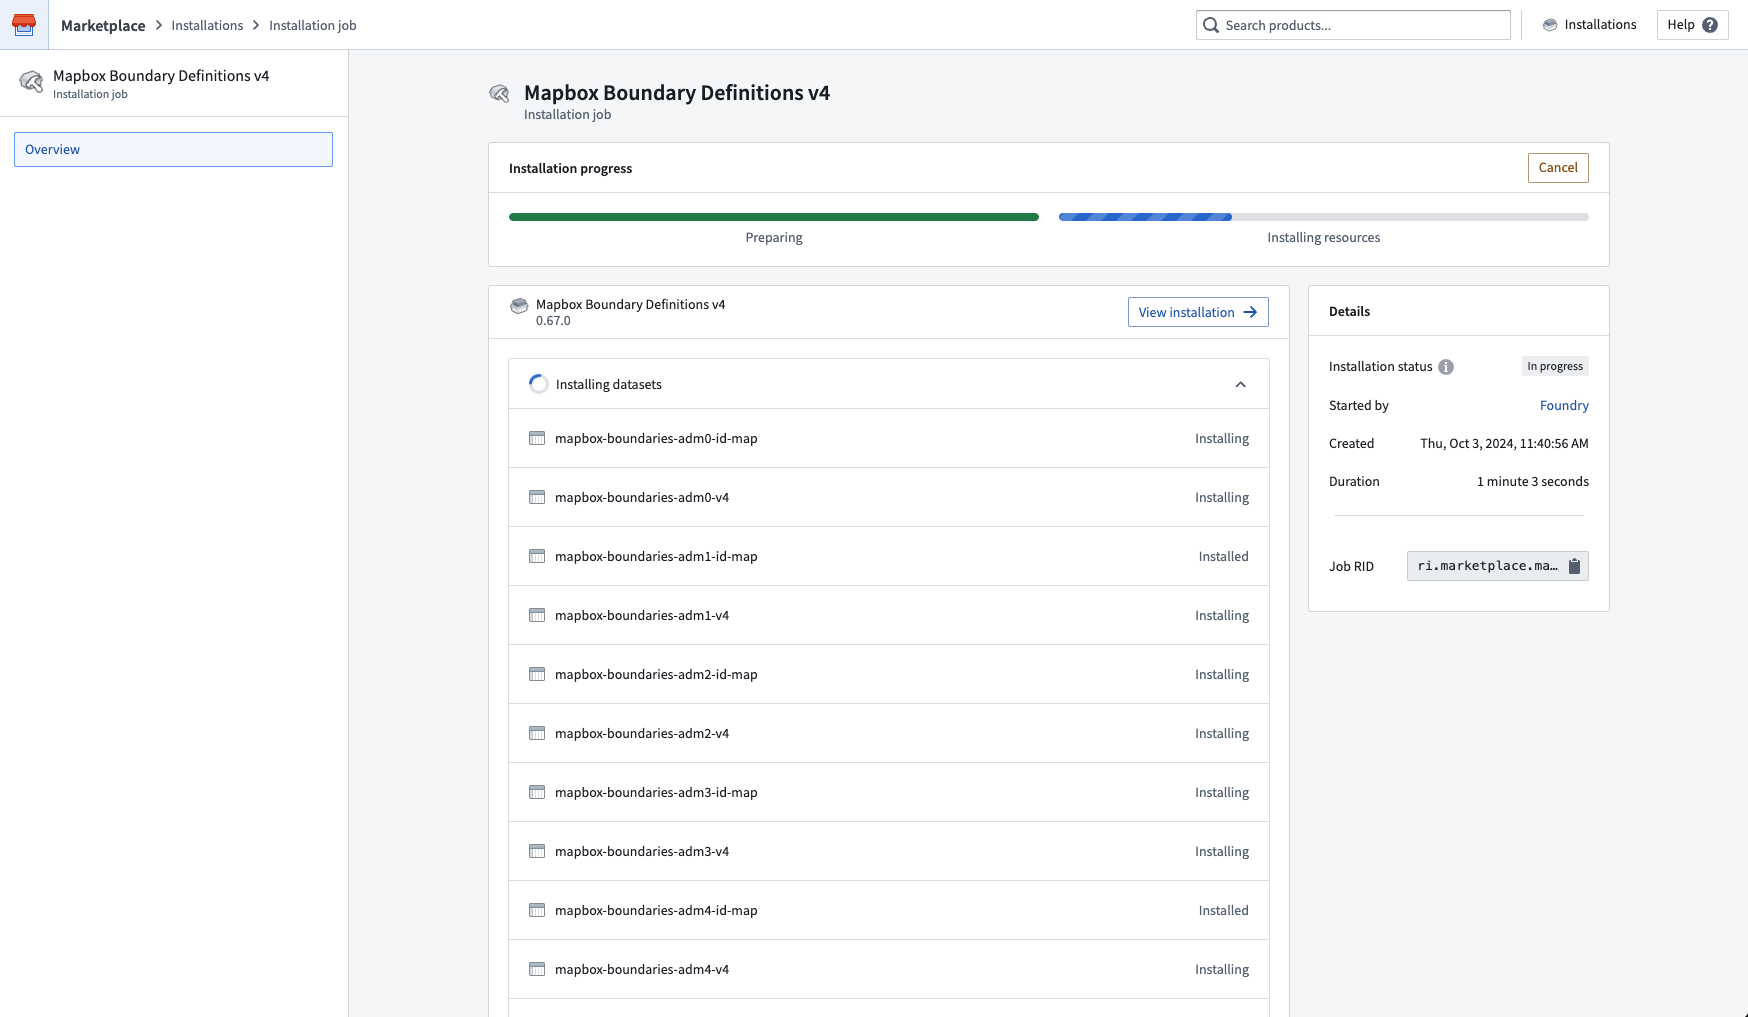Viewport: 1748px width, 1017px height.
Task: Click dataset icon for mapbox-boundaries-adm2-v4
Action: coord(537,733)
